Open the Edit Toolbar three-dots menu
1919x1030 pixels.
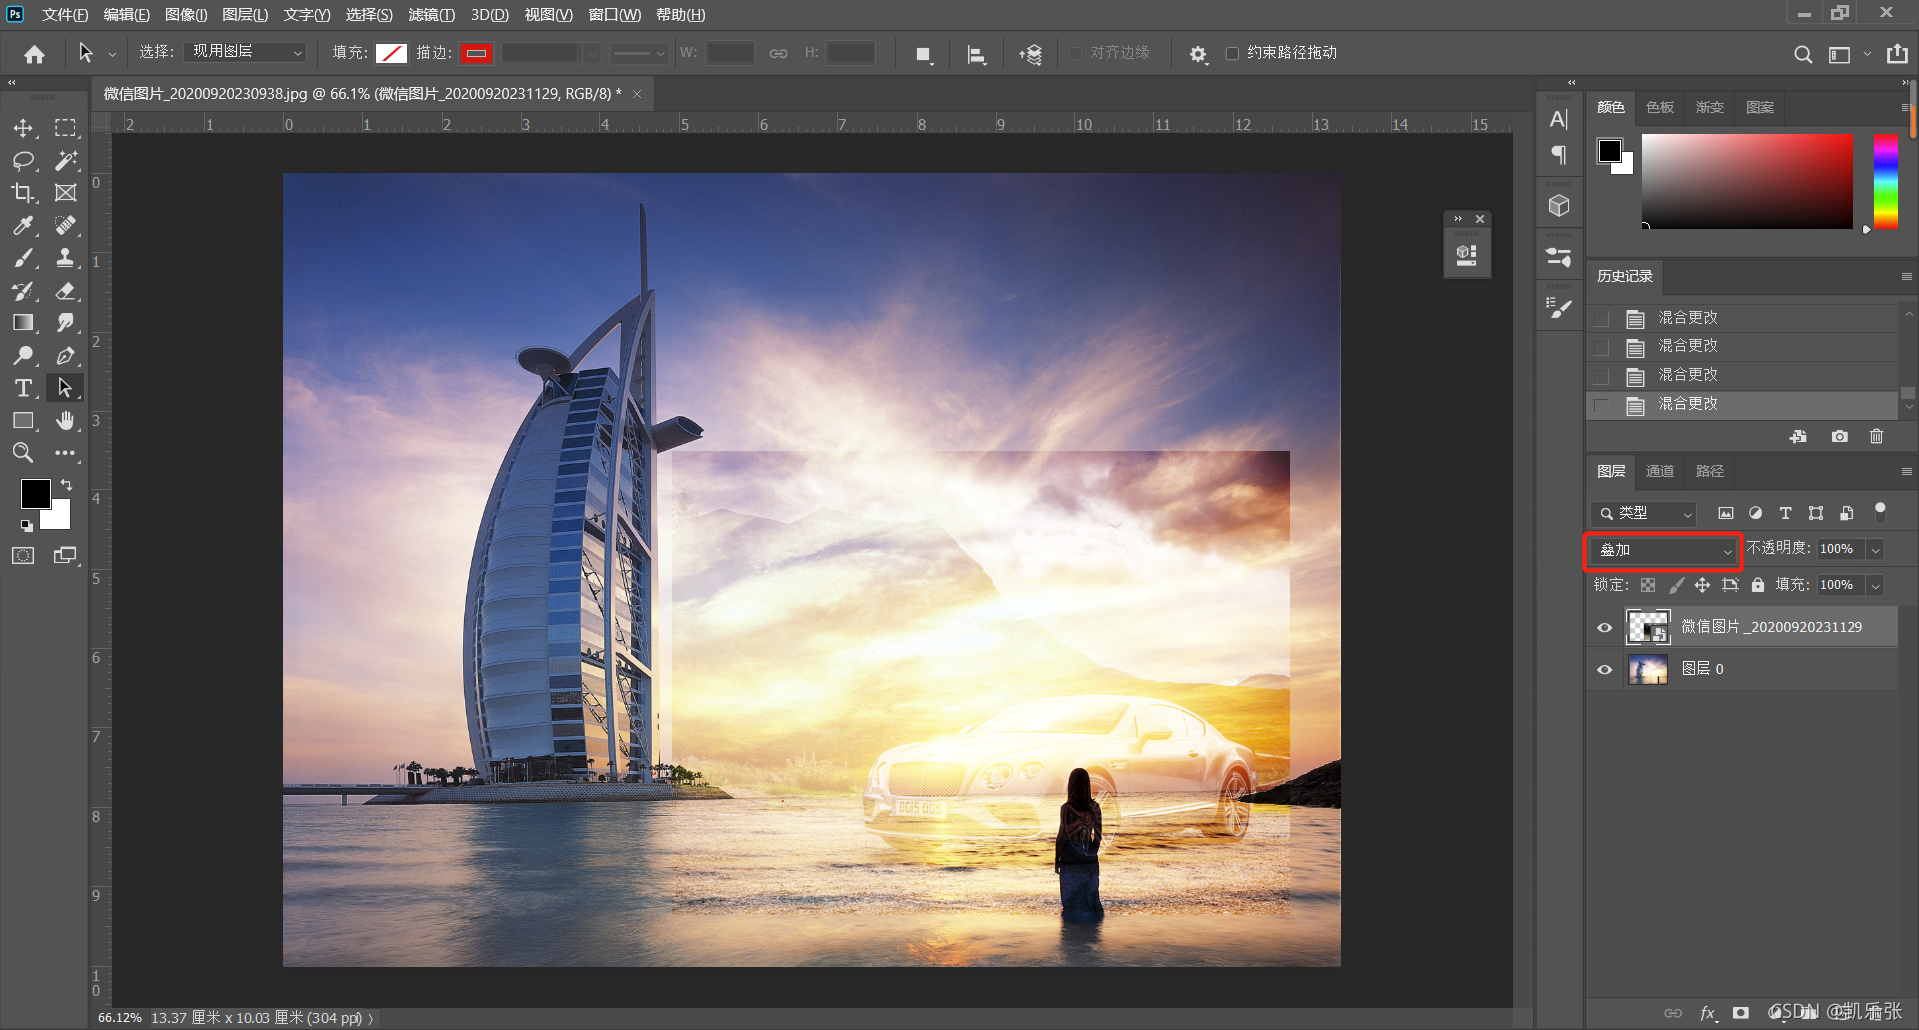(66, 453)
